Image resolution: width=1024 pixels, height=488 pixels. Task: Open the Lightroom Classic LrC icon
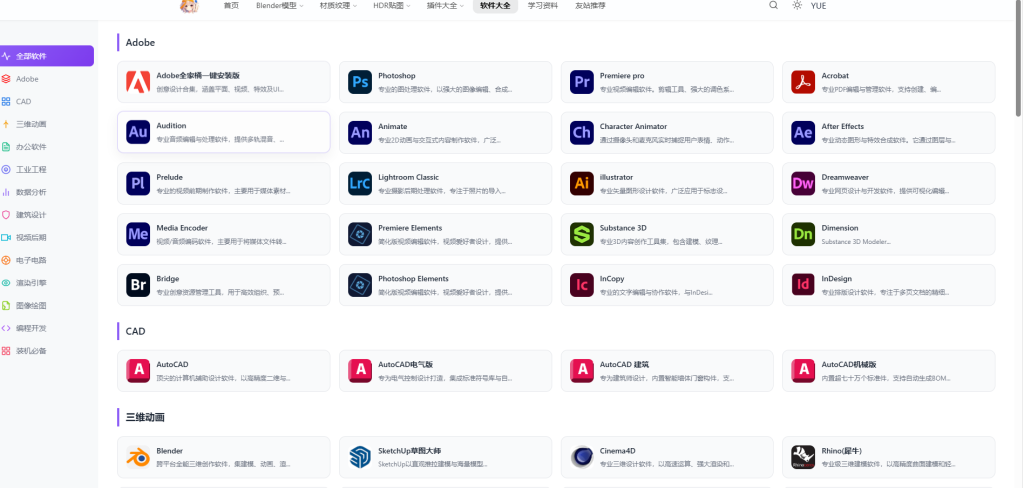(x=360, y=183)
